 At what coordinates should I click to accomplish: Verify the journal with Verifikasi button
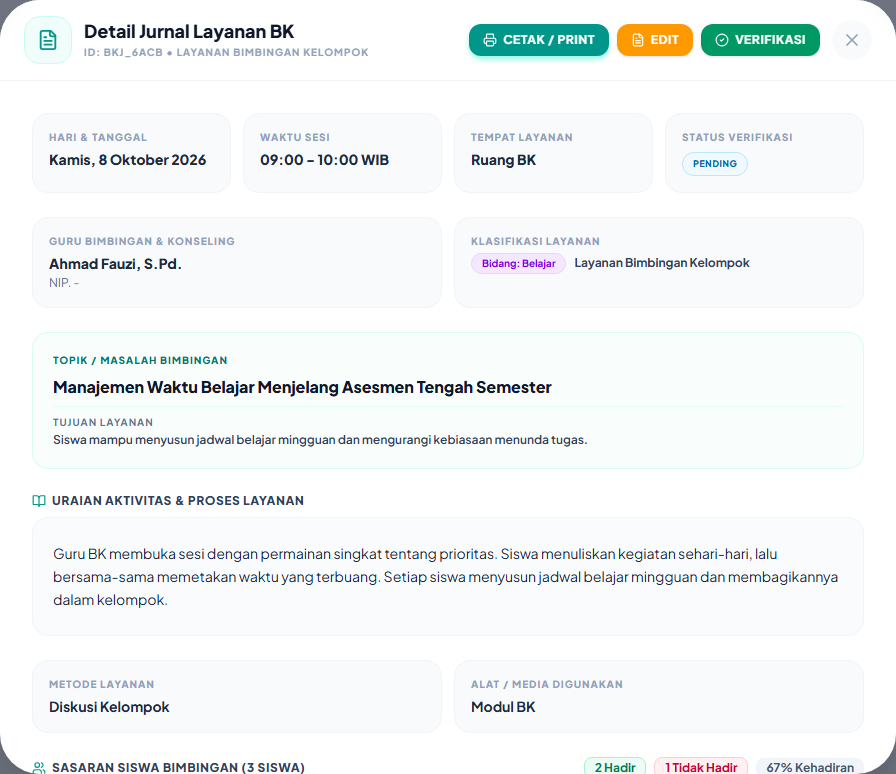(x=761, y=40)
